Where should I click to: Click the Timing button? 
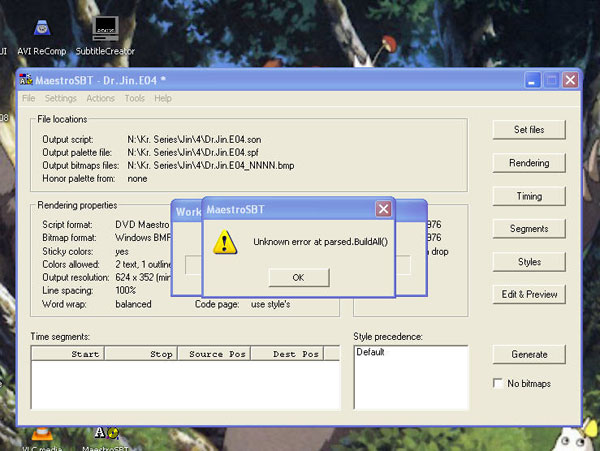point(529,196)
